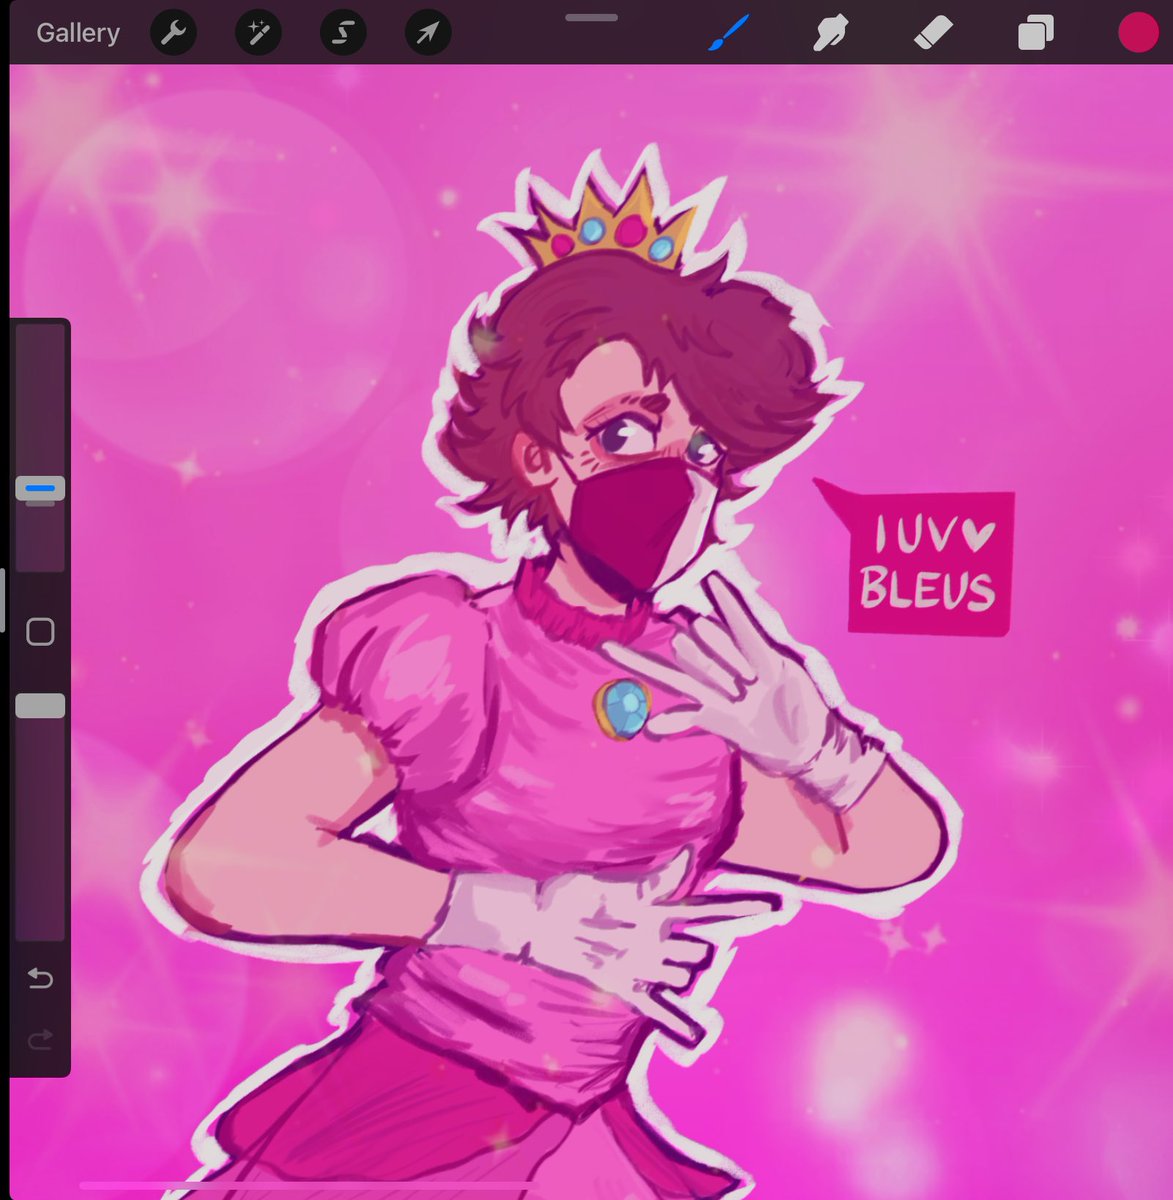Tap the bottom home indicator bar
This screenshot has height=1200, width=1173.
click(x=310, y=1186)
